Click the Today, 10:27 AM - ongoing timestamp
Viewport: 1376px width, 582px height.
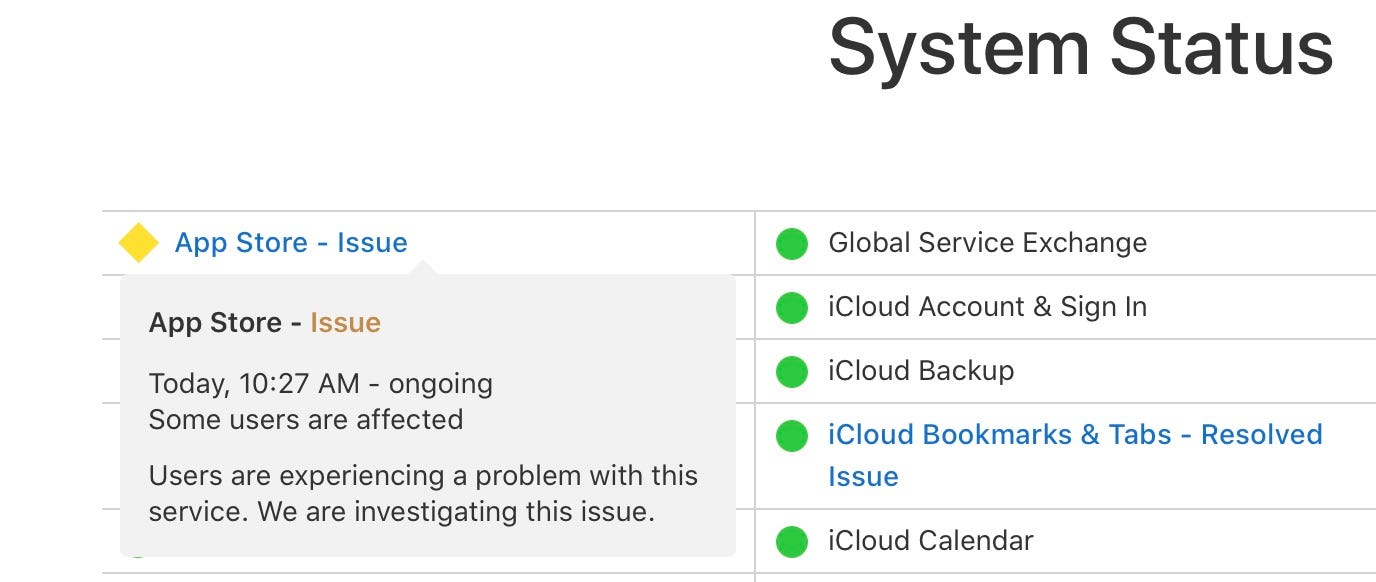[x=321, y=384]
